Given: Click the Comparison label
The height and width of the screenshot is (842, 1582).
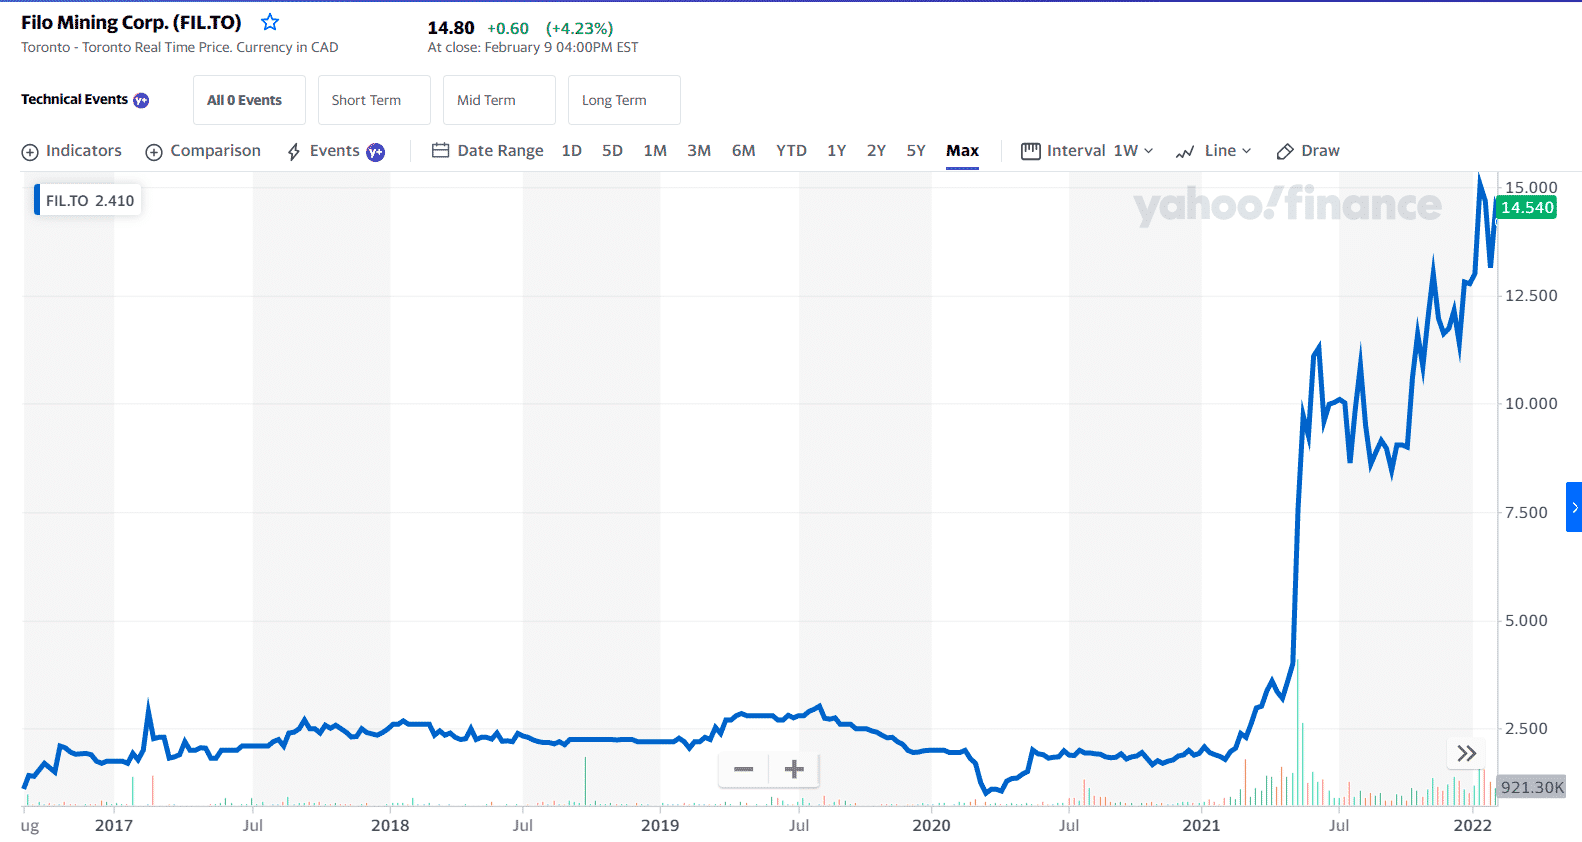Looking at the screenshot, I should tap(215, 151).
